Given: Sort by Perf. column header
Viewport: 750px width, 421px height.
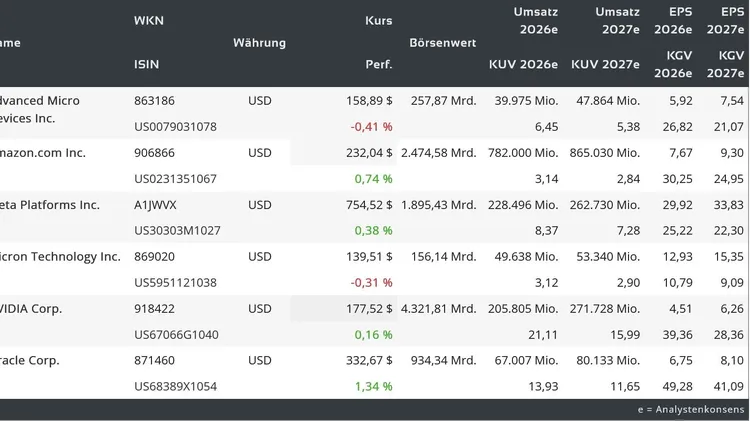Looking at the screenshot, I should click(x=378, y=65).
